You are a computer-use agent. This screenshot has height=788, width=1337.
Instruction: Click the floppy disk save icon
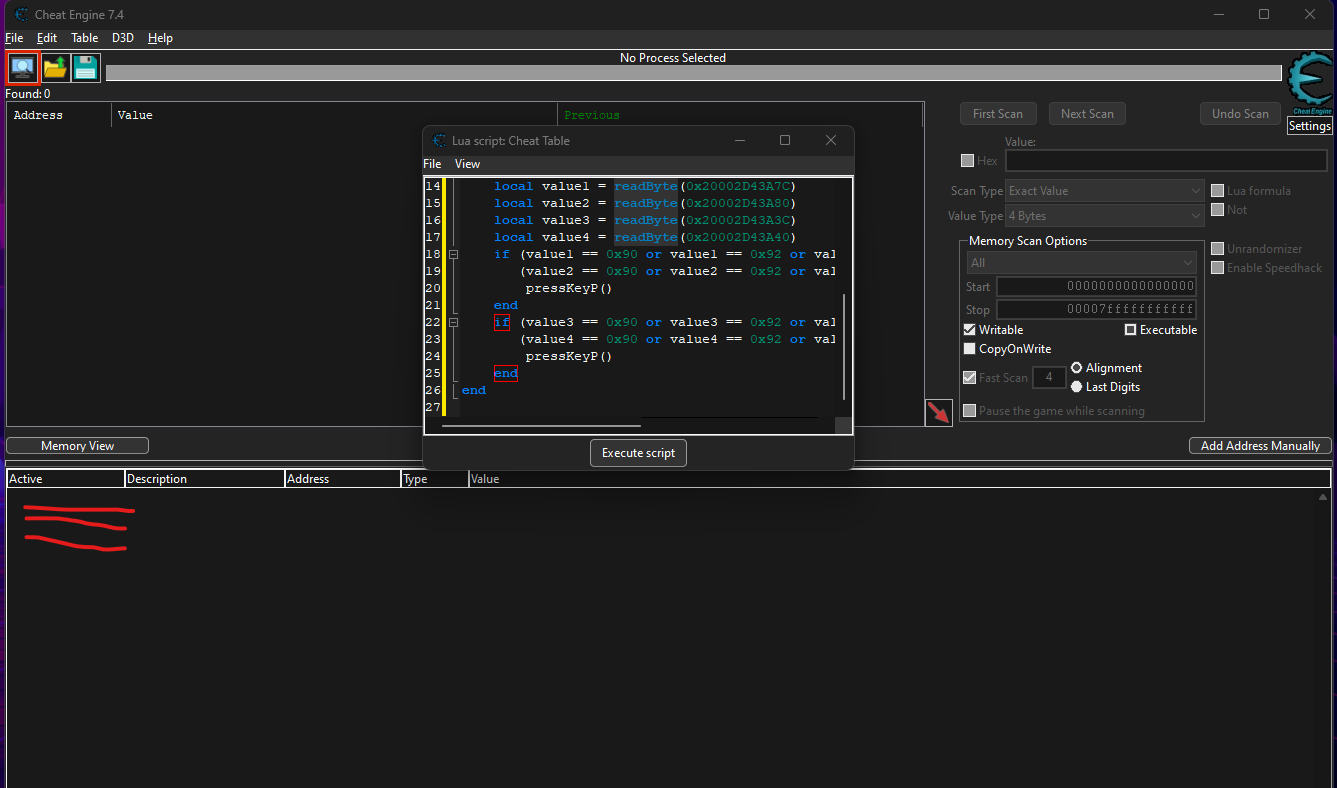point(86,68)
